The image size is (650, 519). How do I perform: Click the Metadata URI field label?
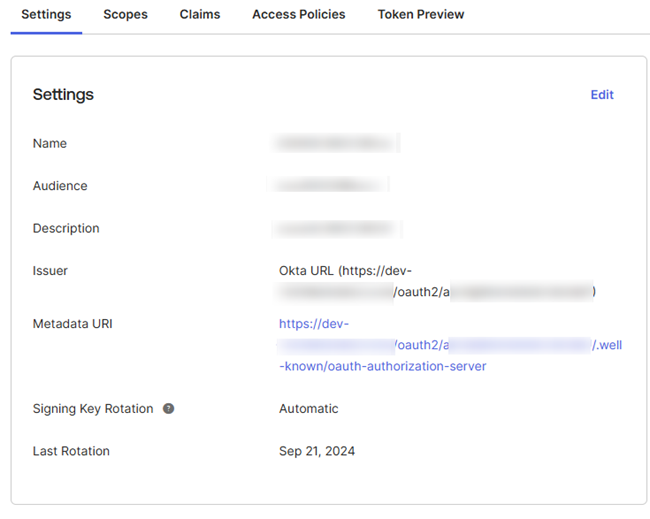point(72,324)
